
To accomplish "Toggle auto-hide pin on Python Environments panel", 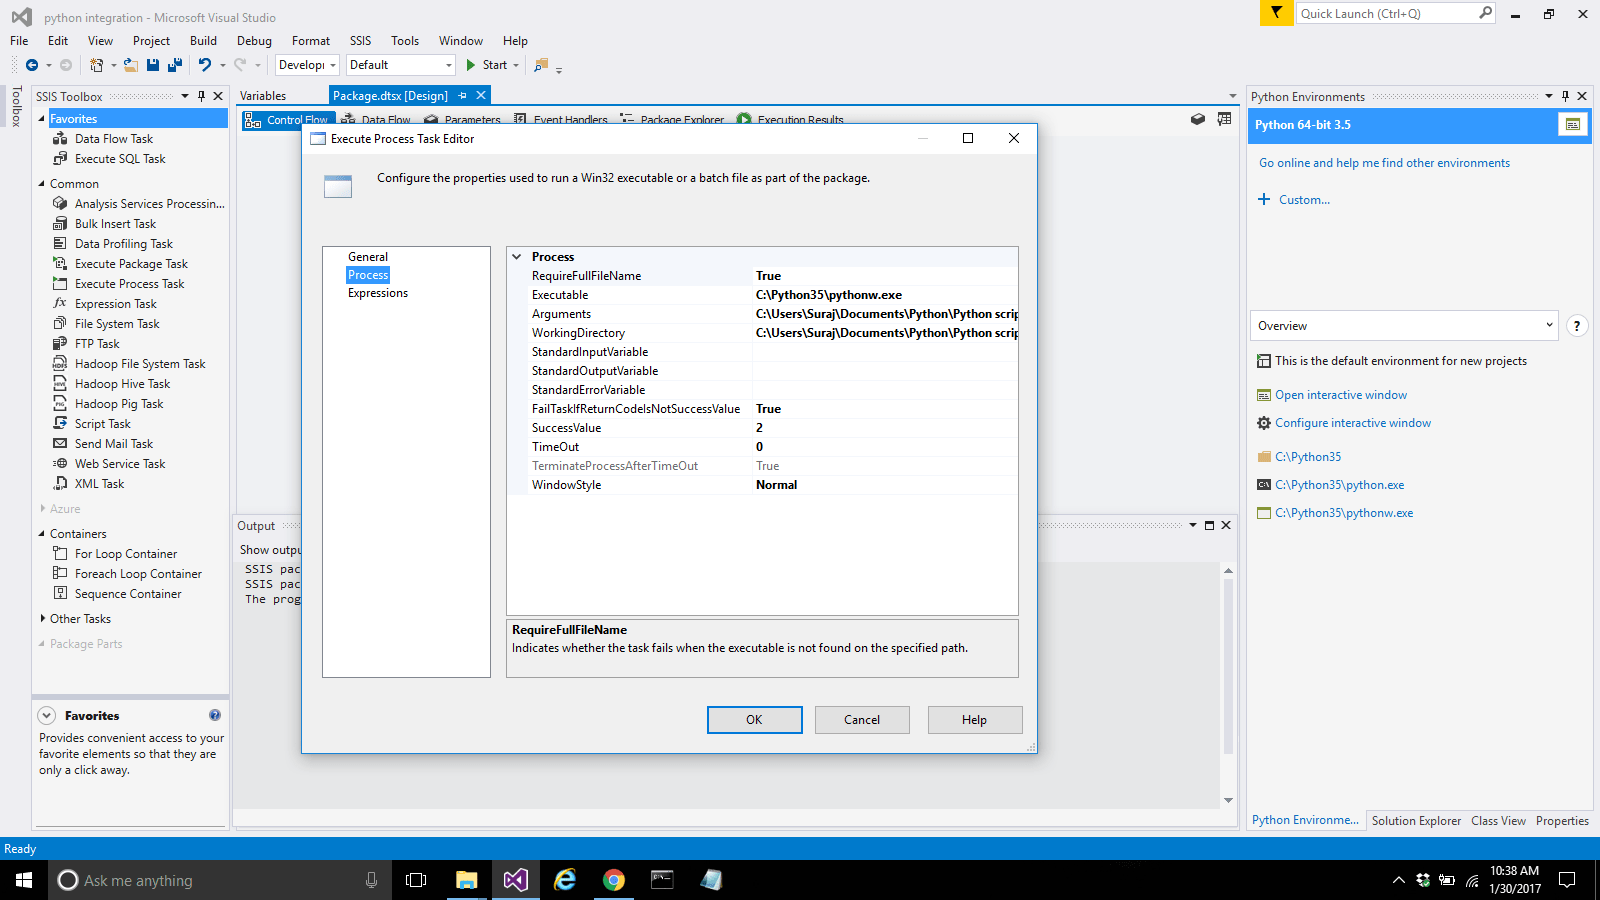I will click(x=1565, y=96).
